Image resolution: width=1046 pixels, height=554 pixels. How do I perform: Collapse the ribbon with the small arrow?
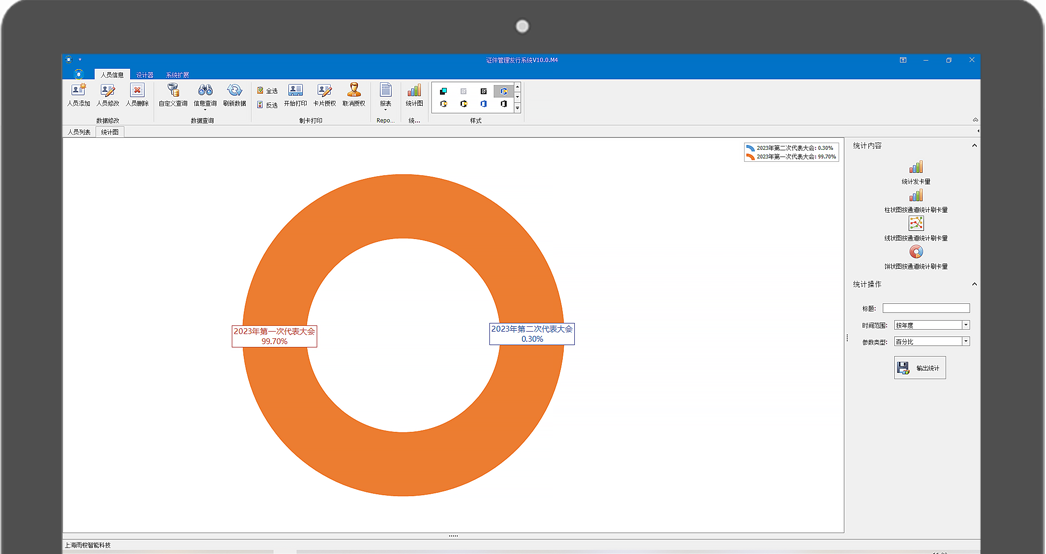[975, 119]
